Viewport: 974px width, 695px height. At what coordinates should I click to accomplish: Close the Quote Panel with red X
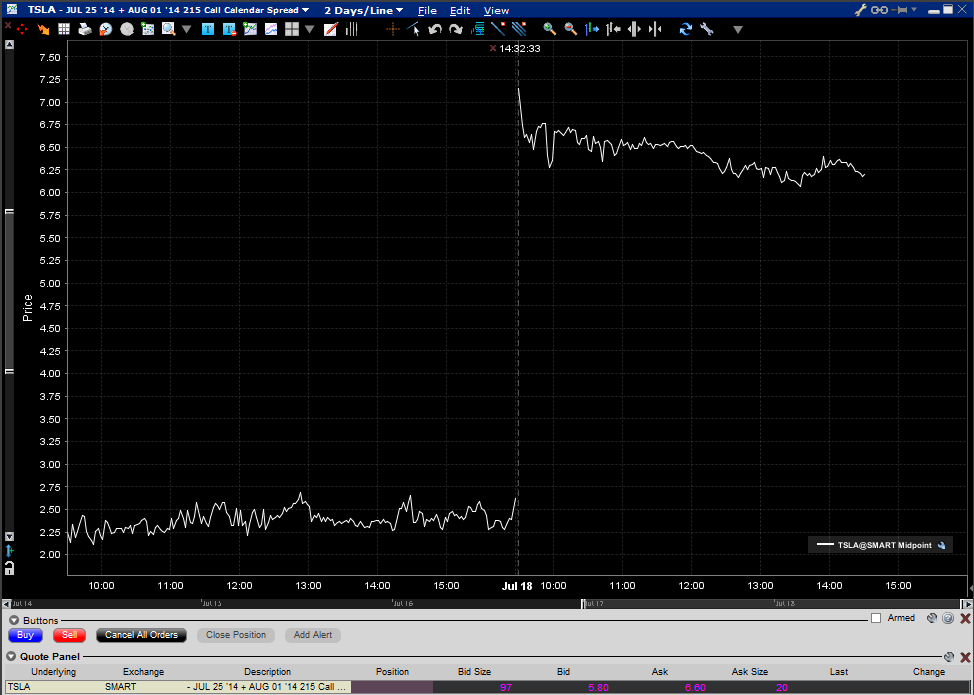[x=965, y=657]
